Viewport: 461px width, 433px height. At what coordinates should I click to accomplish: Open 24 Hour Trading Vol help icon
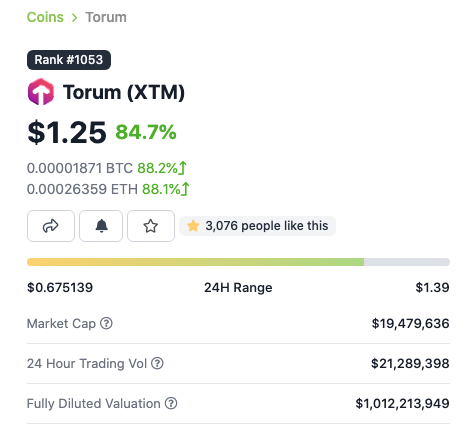157,363
